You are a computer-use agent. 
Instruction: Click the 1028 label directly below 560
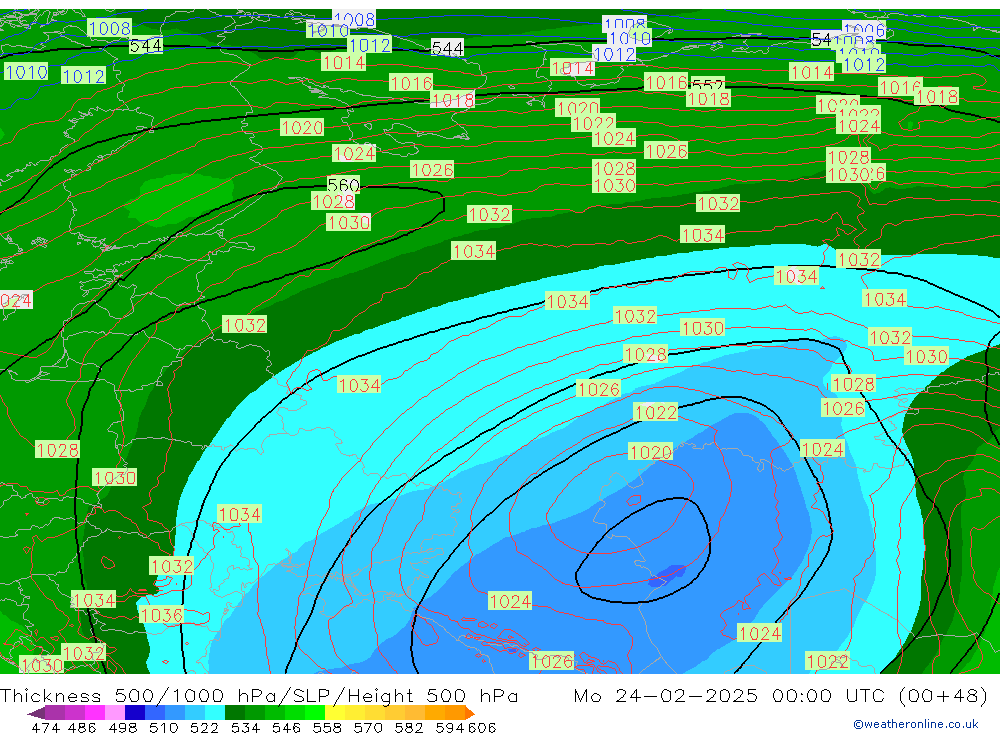pos(333,202)
